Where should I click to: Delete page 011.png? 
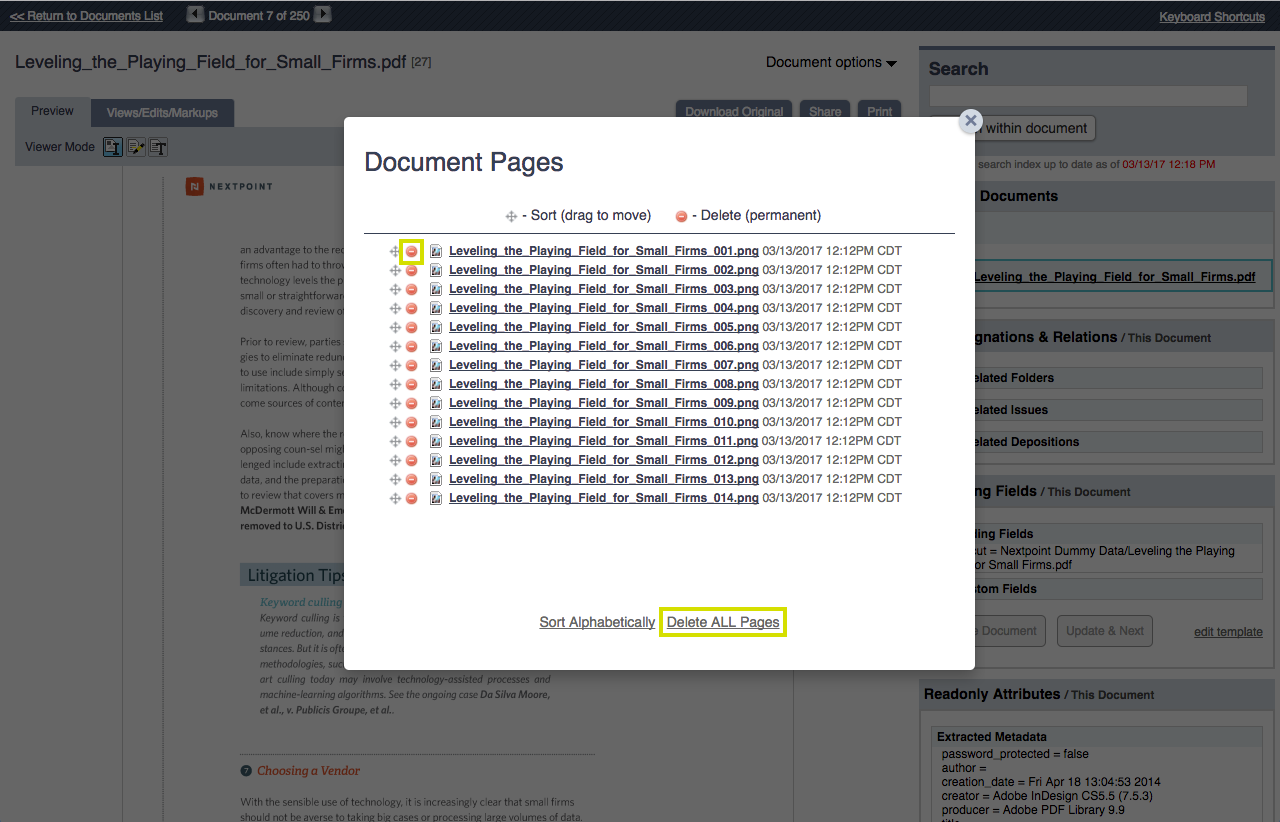point(411,441)
